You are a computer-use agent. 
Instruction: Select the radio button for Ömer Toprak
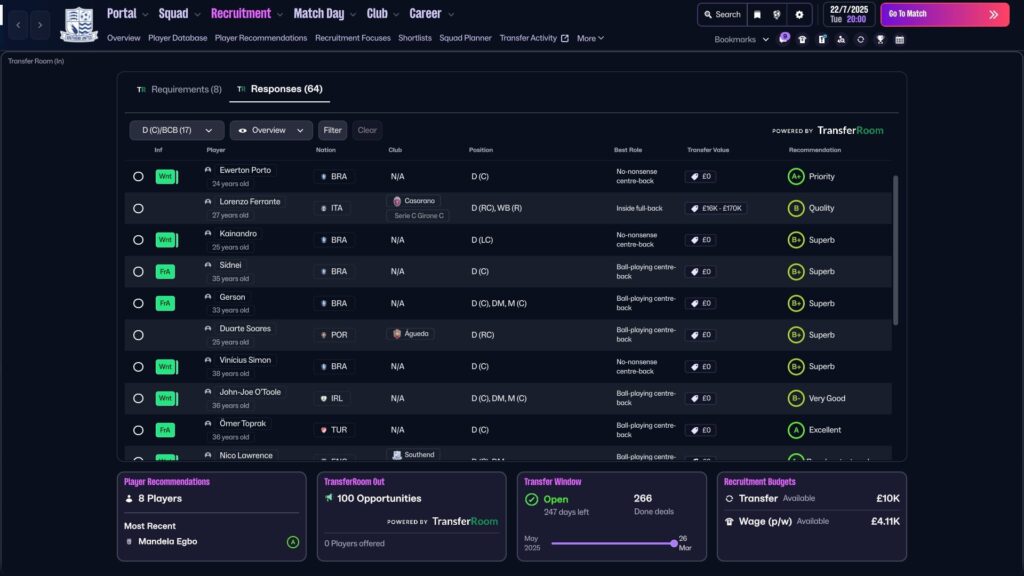(138, 430)
